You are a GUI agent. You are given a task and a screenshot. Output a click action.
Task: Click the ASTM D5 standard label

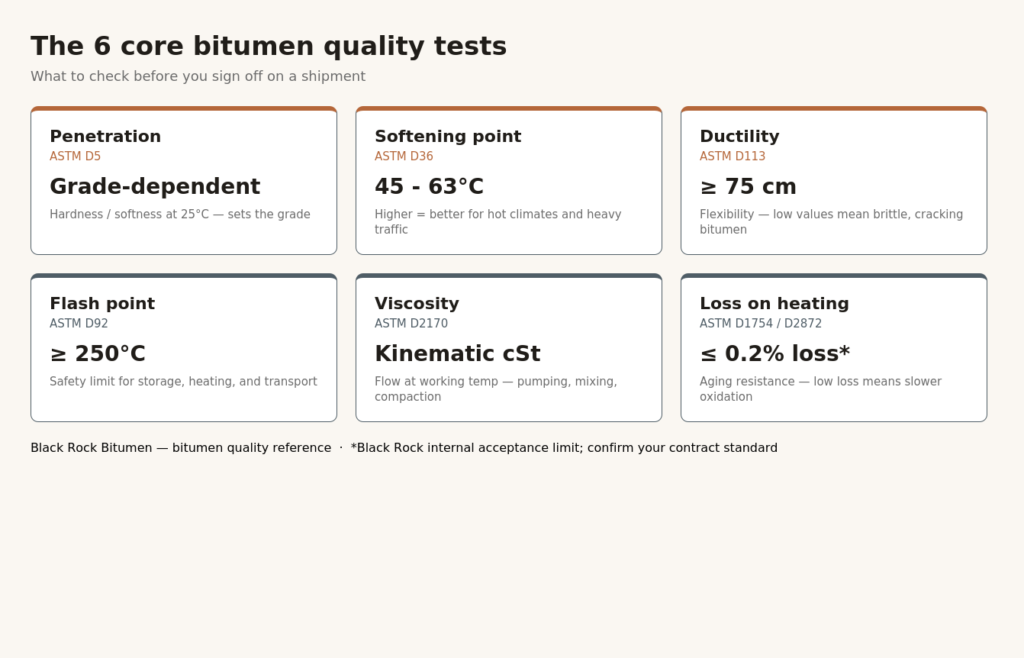[x=75, y=156]
